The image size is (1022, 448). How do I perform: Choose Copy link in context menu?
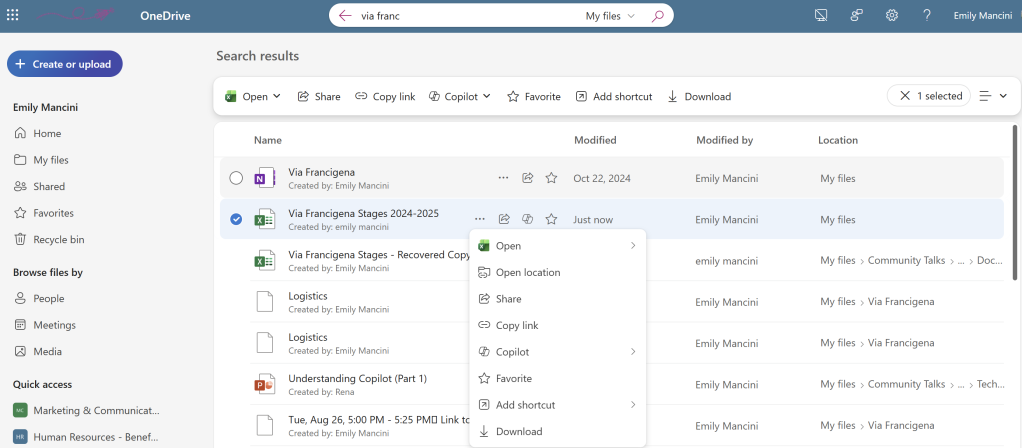pyautogui.click(x=557, y=325)
